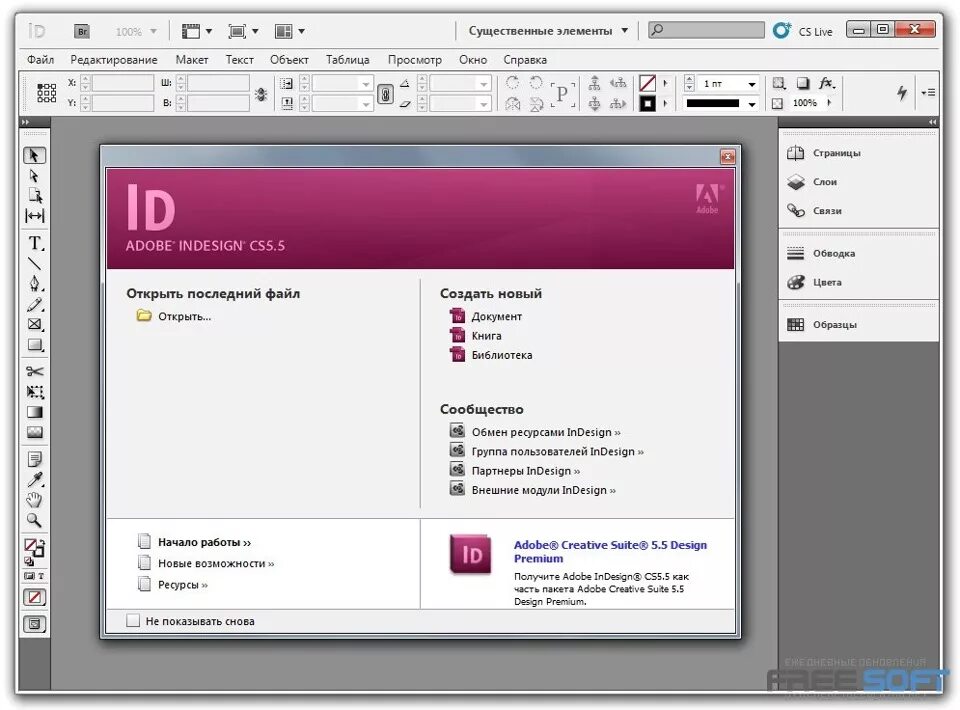This screenshot has height=710, width=960.
Task: Open the Макет menu
Action: [192, 60]
